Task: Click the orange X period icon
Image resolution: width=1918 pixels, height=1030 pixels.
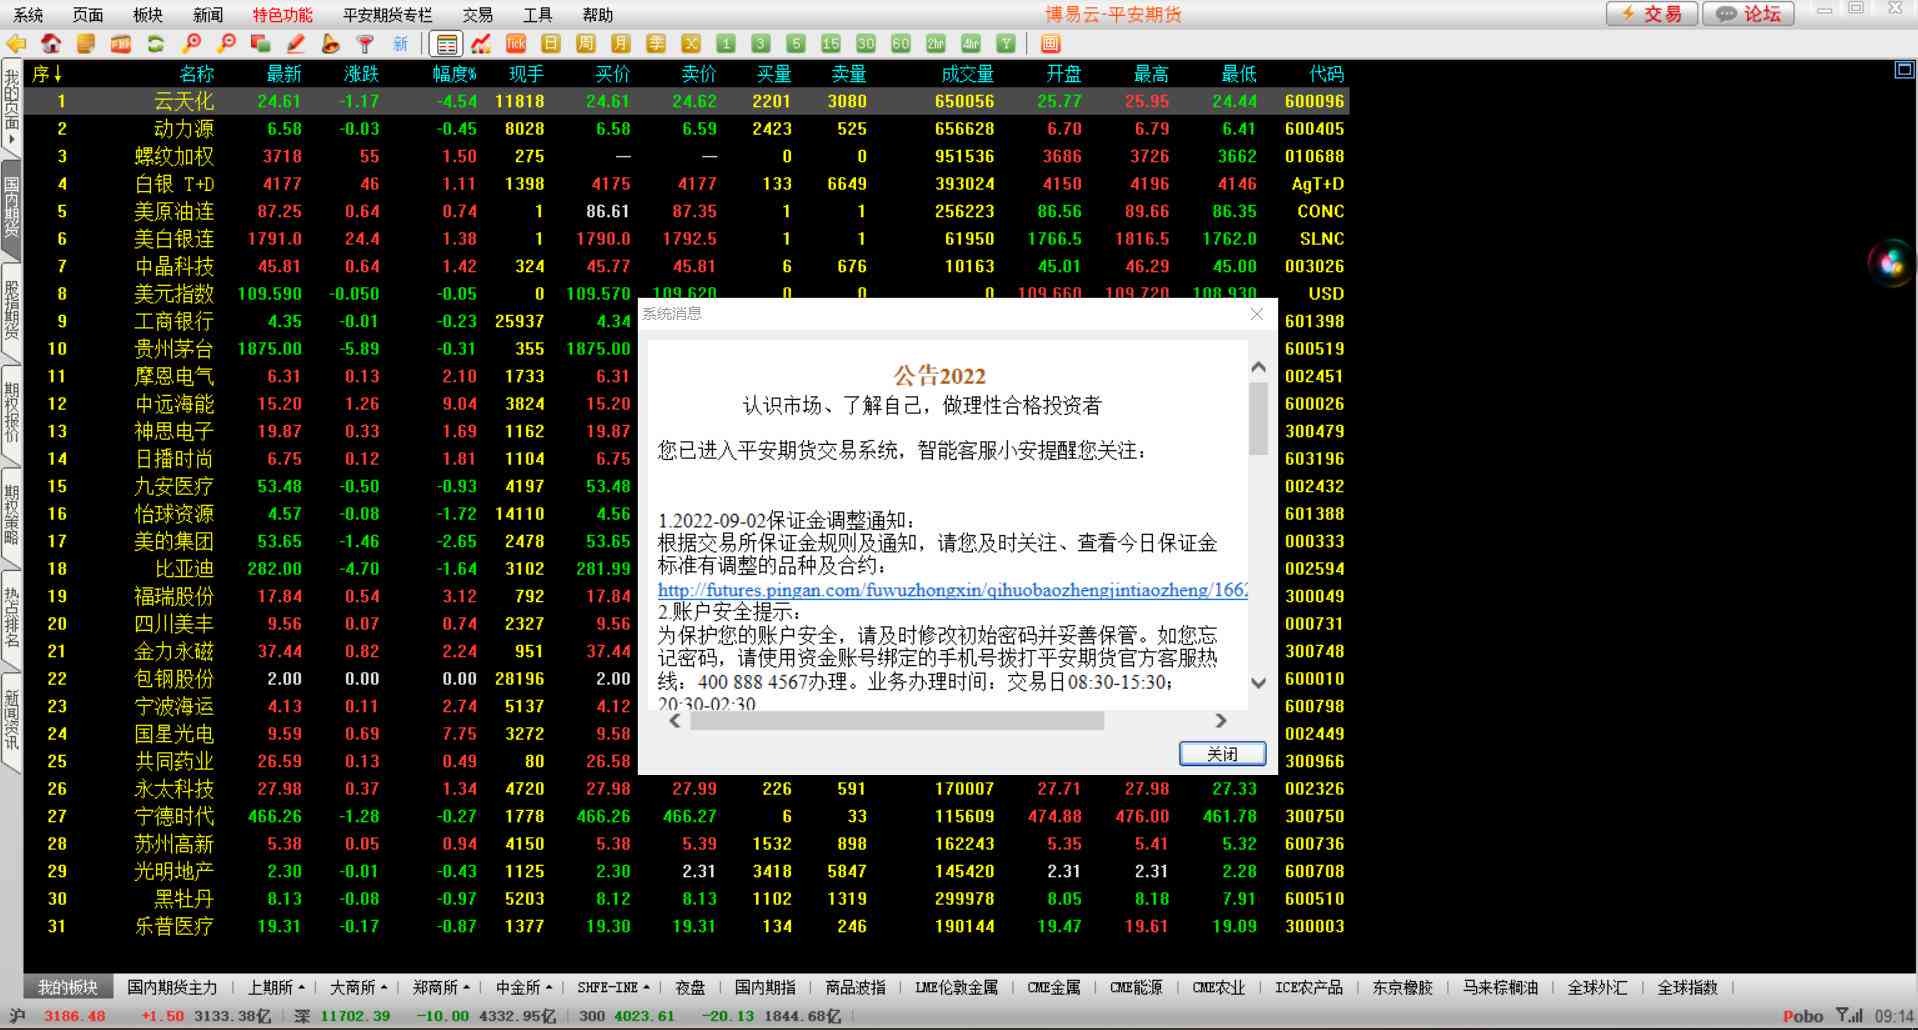Action: [691, 44]
